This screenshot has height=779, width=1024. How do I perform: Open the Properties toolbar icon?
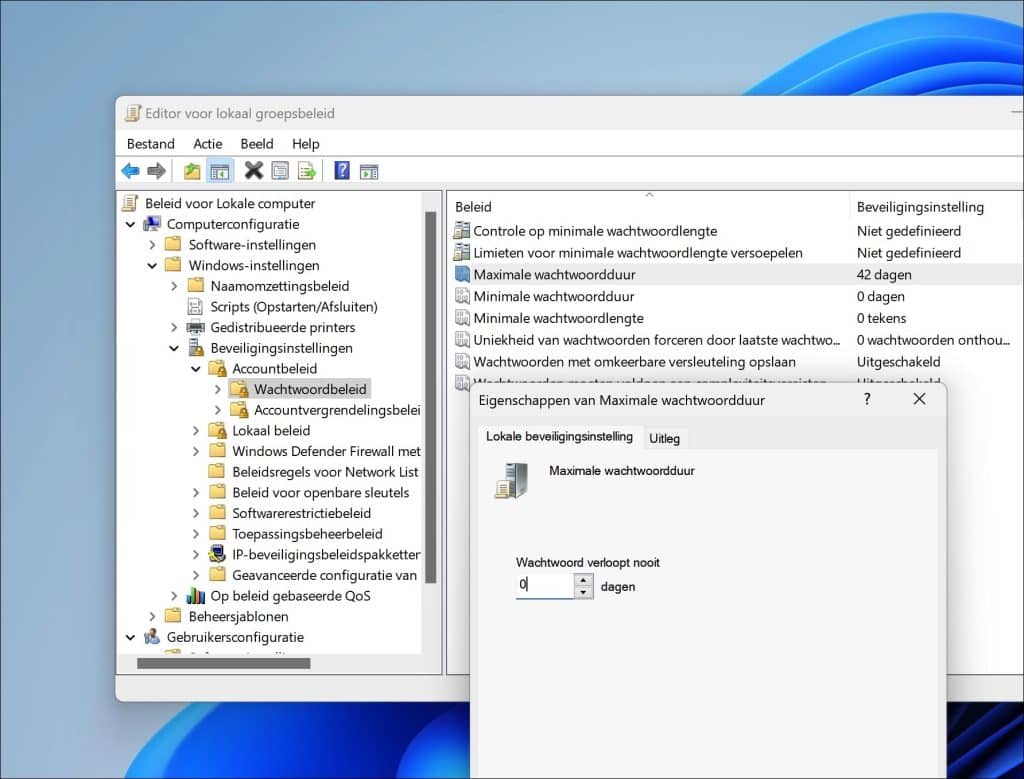pos(280,171)
